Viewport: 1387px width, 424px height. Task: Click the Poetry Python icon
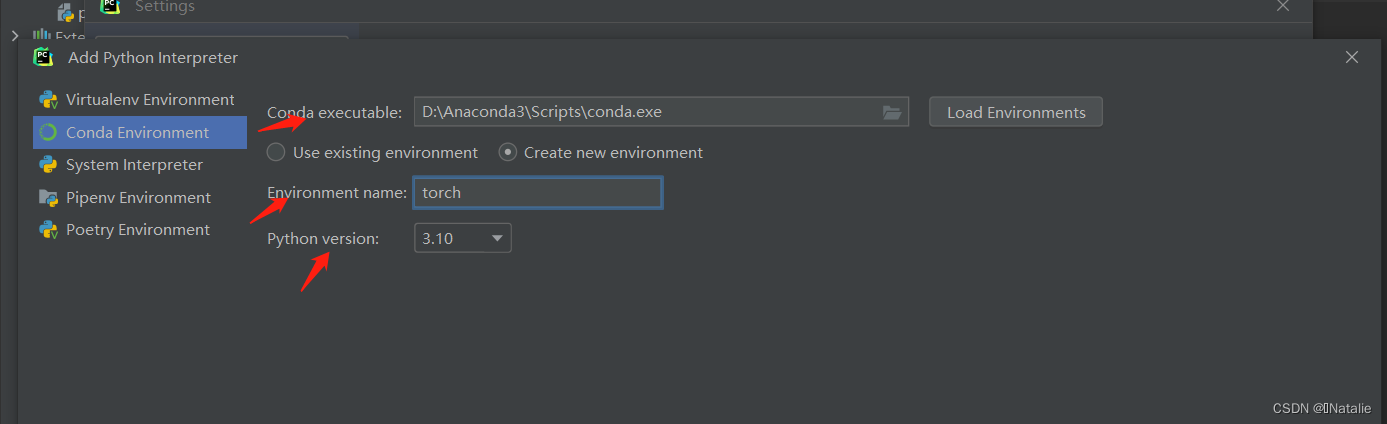(x=48, y=230)
